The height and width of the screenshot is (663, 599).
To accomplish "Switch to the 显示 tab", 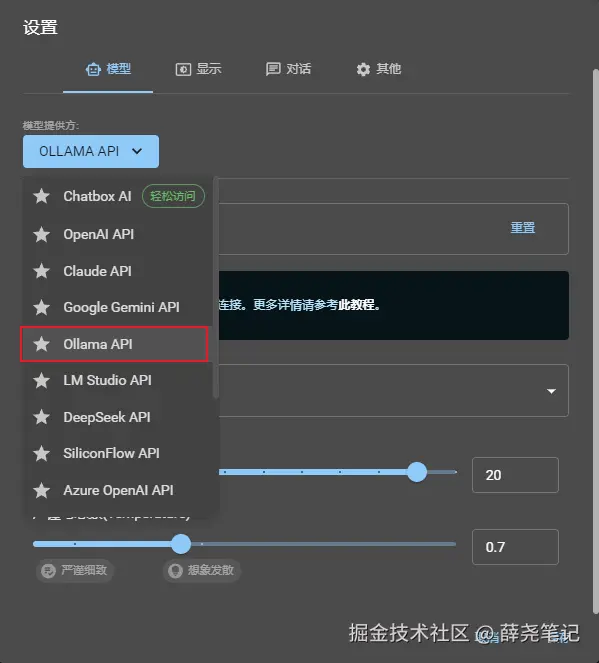I will coord(198,69).
